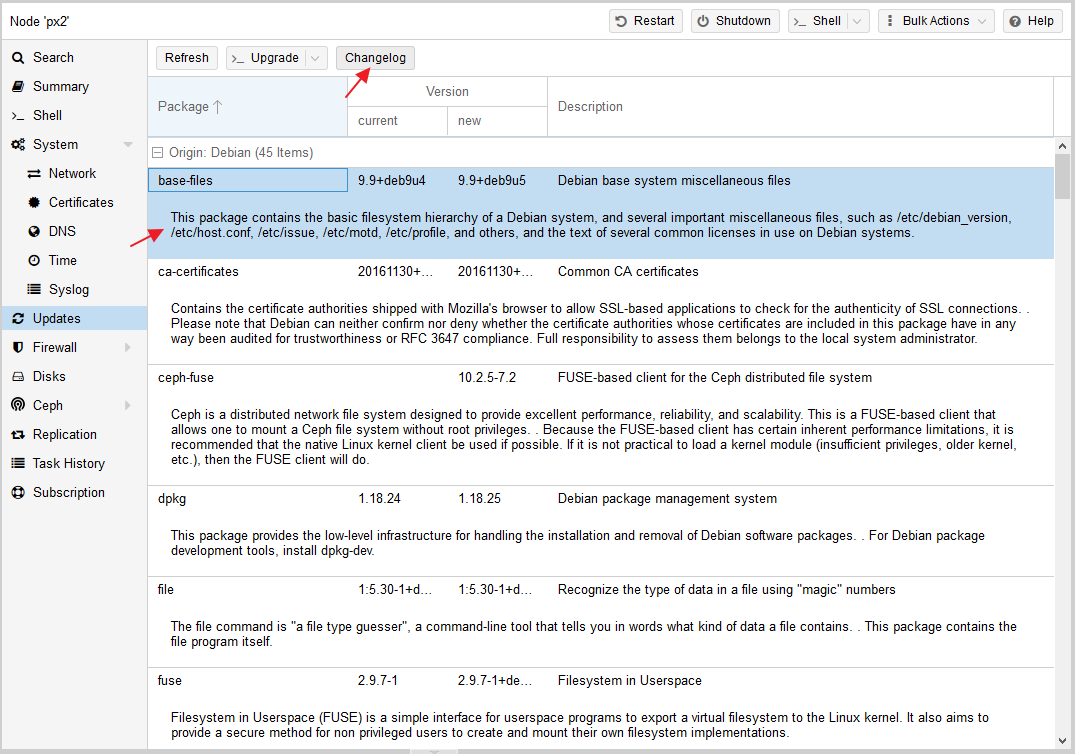Expand the Firewall submenu arrow
The image size is (1075, 754).
128,348
